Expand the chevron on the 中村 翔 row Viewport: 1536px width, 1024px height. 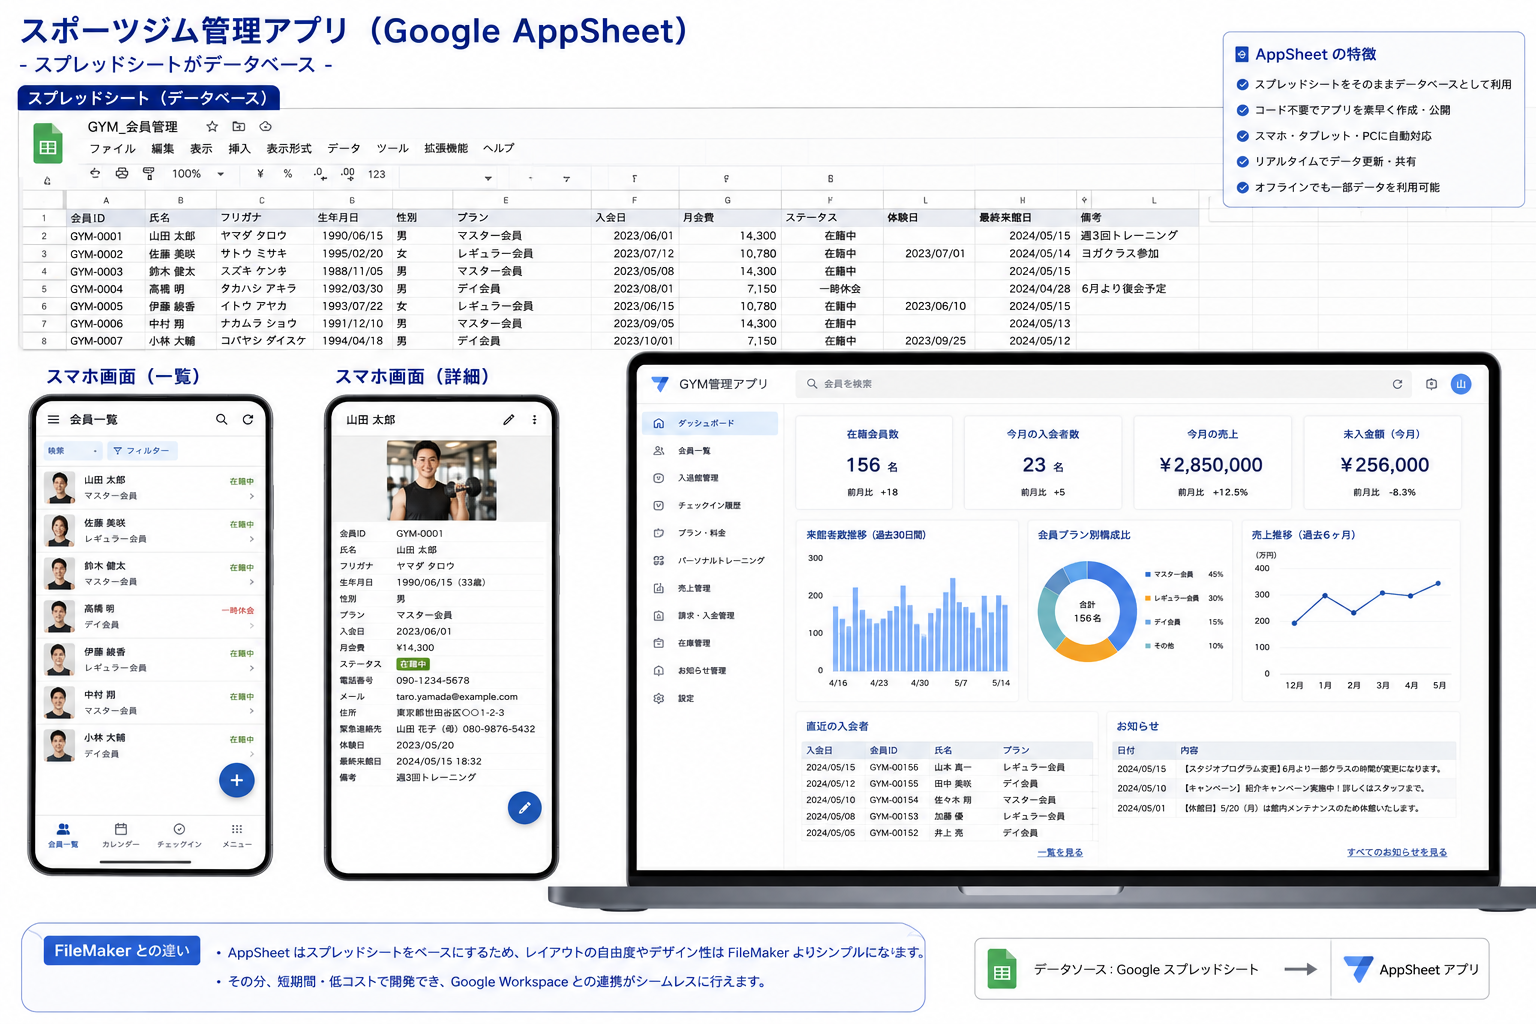[252, 711]
